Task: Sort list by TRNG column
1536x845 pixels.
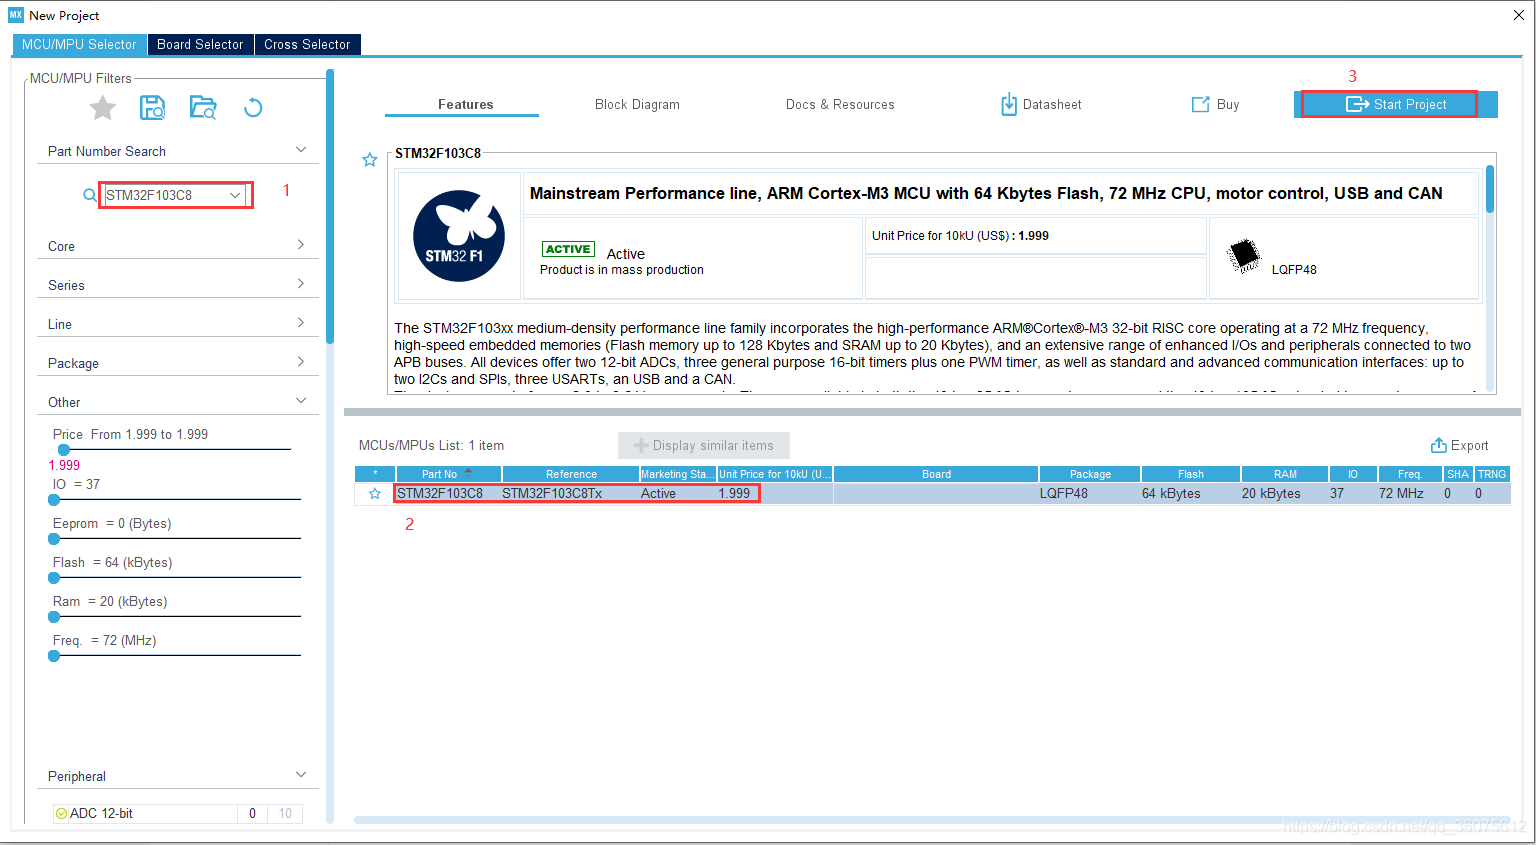Action: 1492,474
